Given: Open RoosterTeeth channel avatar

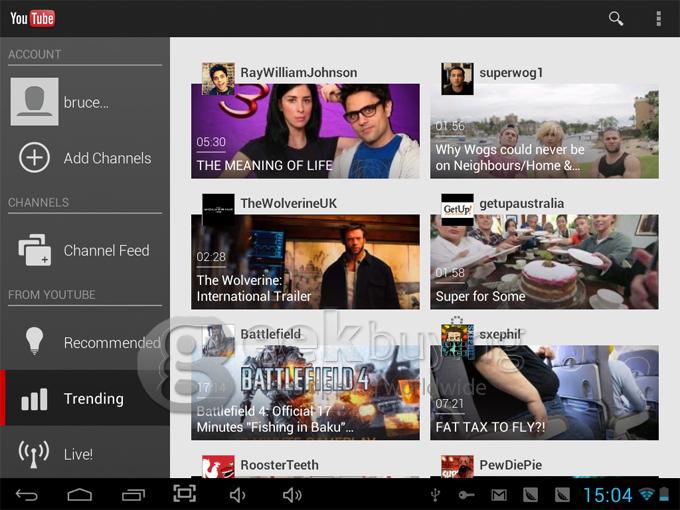Looking at the screenshot, I should click(x=218, y=467).
